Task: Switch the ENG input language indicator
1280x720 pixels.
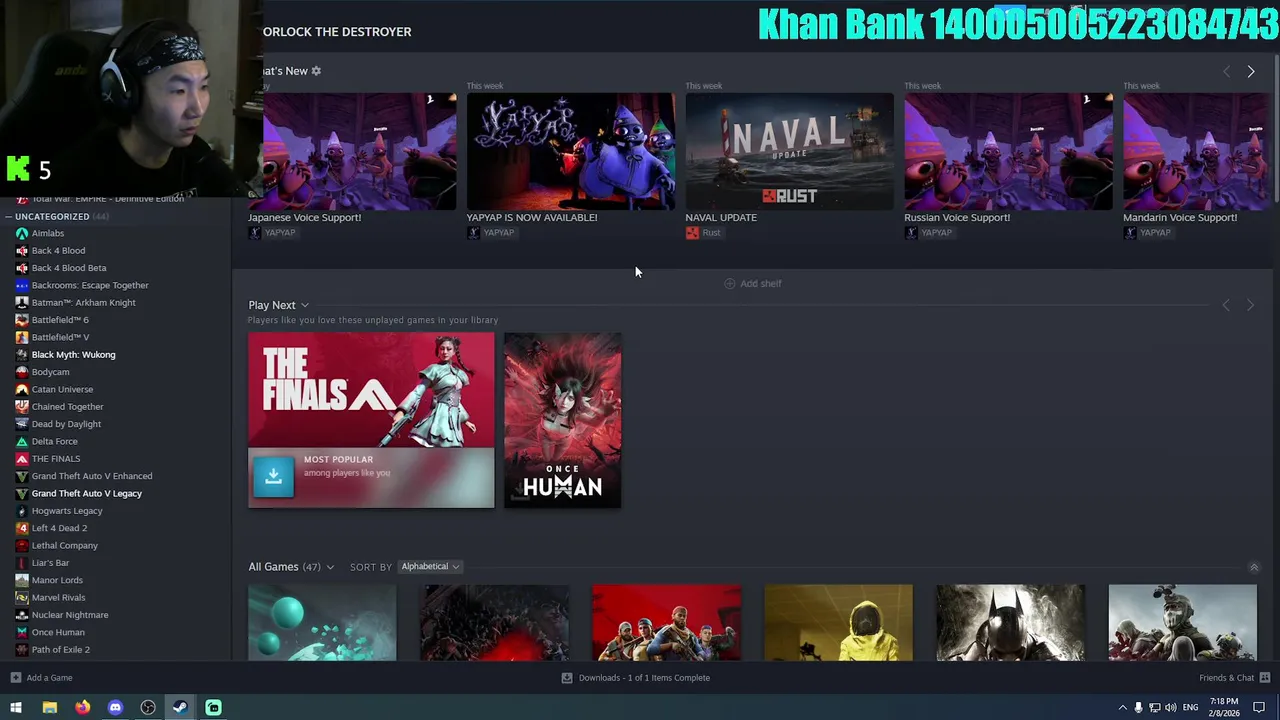Action: 1190,708
